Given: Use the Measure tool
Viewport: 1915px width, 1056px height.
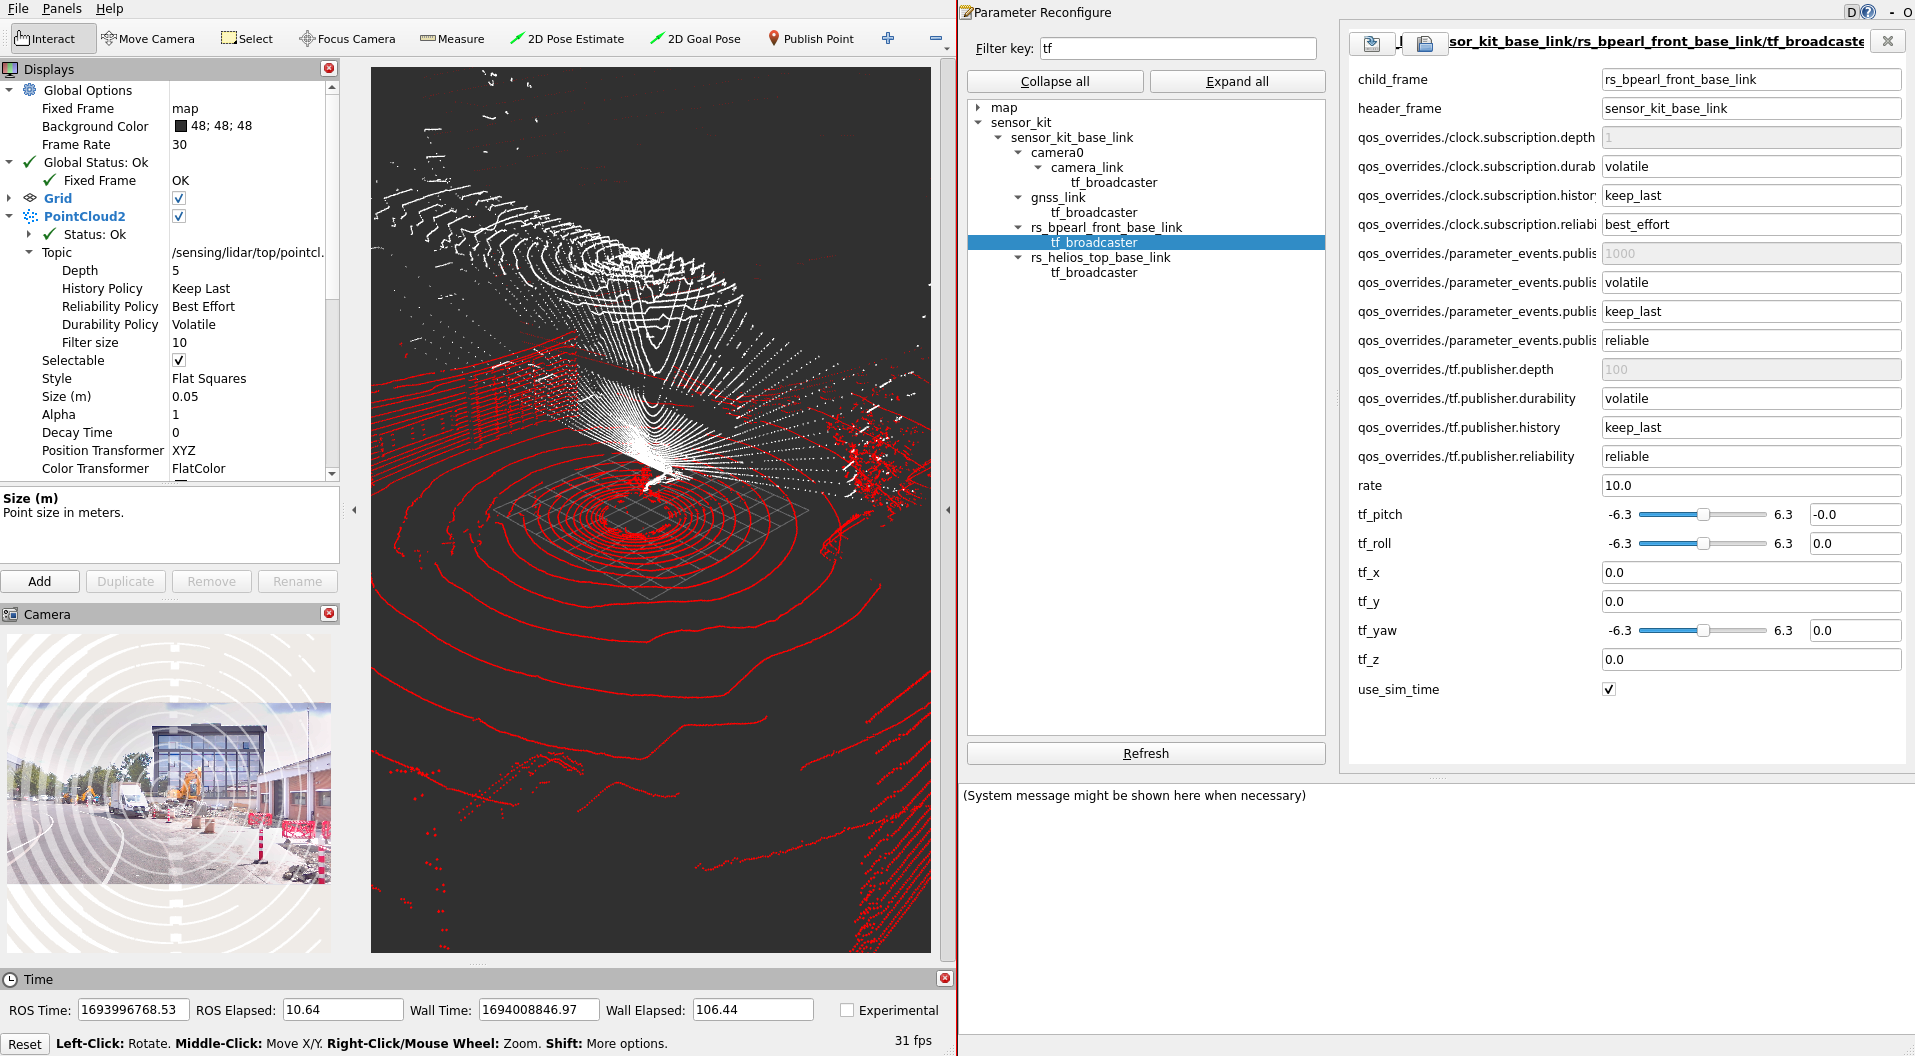Looking at the screenshot, I should [452, 38].
